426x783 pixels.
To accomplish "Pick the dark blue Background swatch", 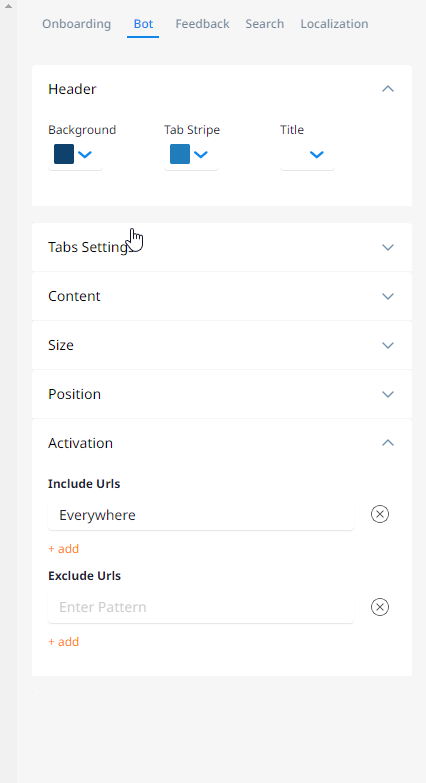I will [64, 154].
